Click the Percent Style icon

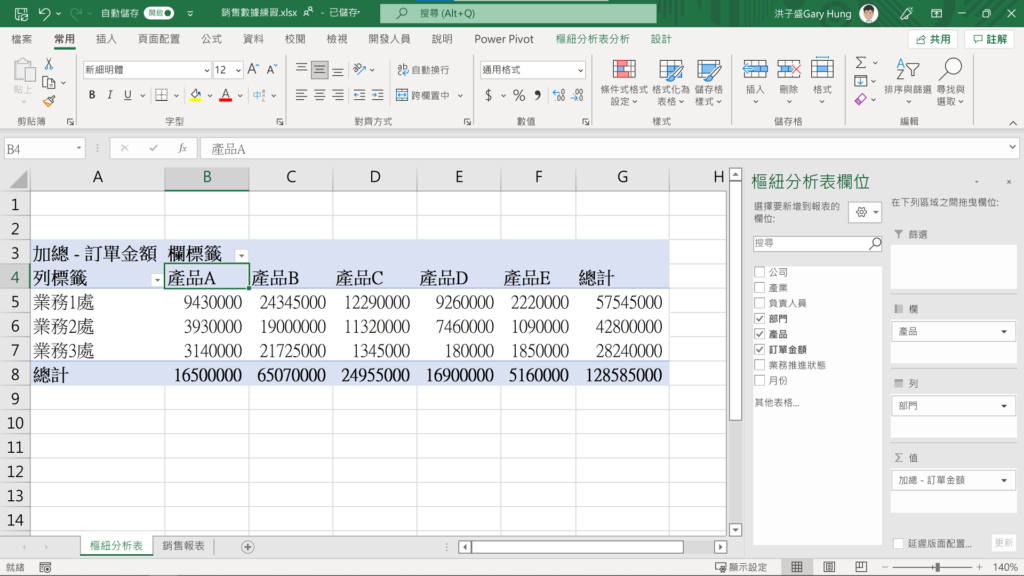[x=519, y=95]
